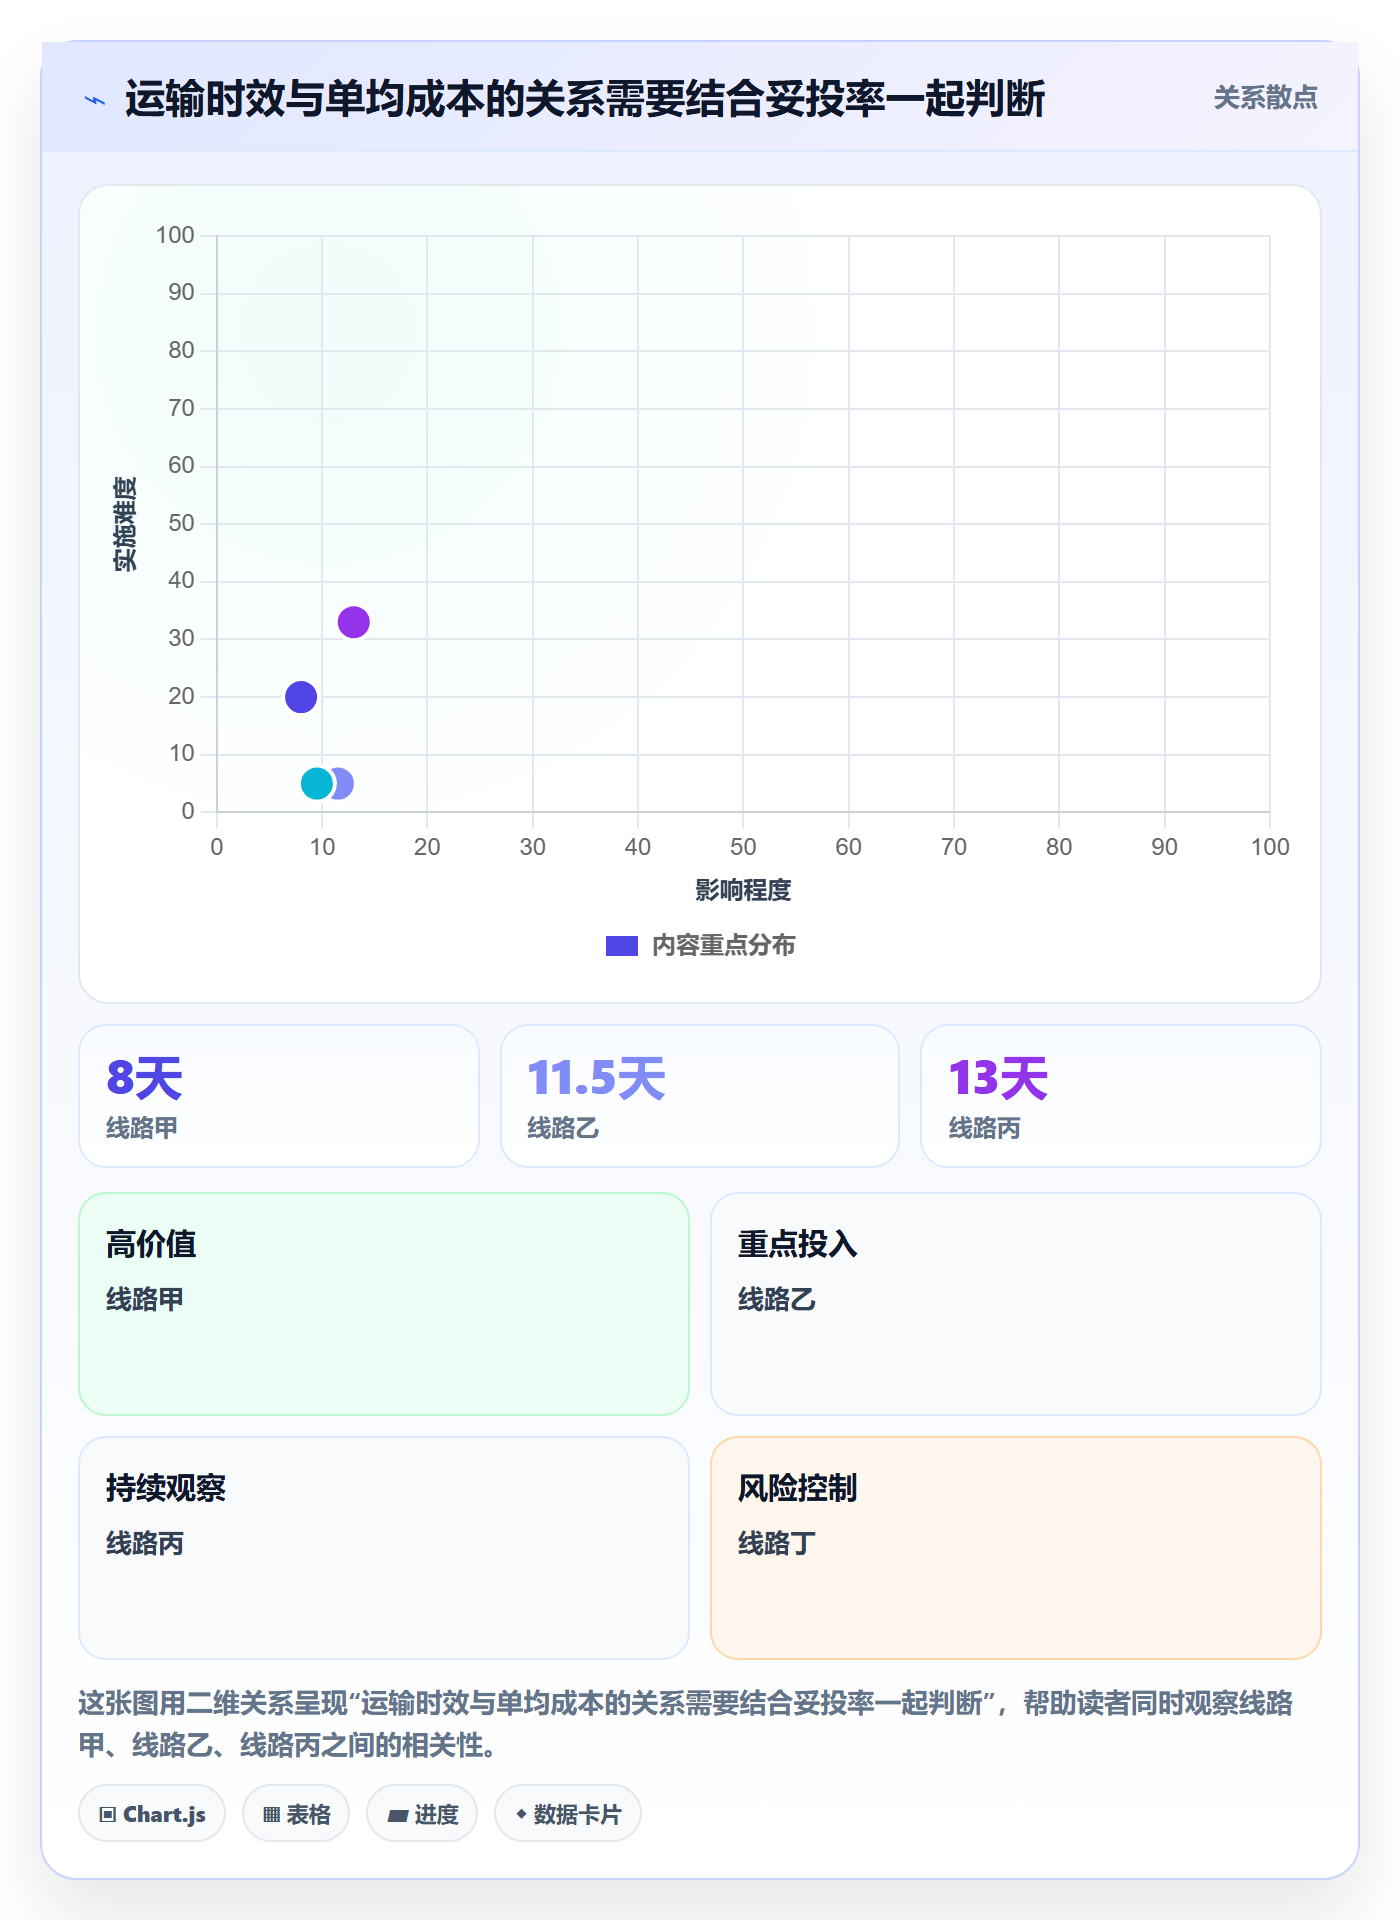Click the 风险控制 quadrant heading

[x=797, y=1488]
